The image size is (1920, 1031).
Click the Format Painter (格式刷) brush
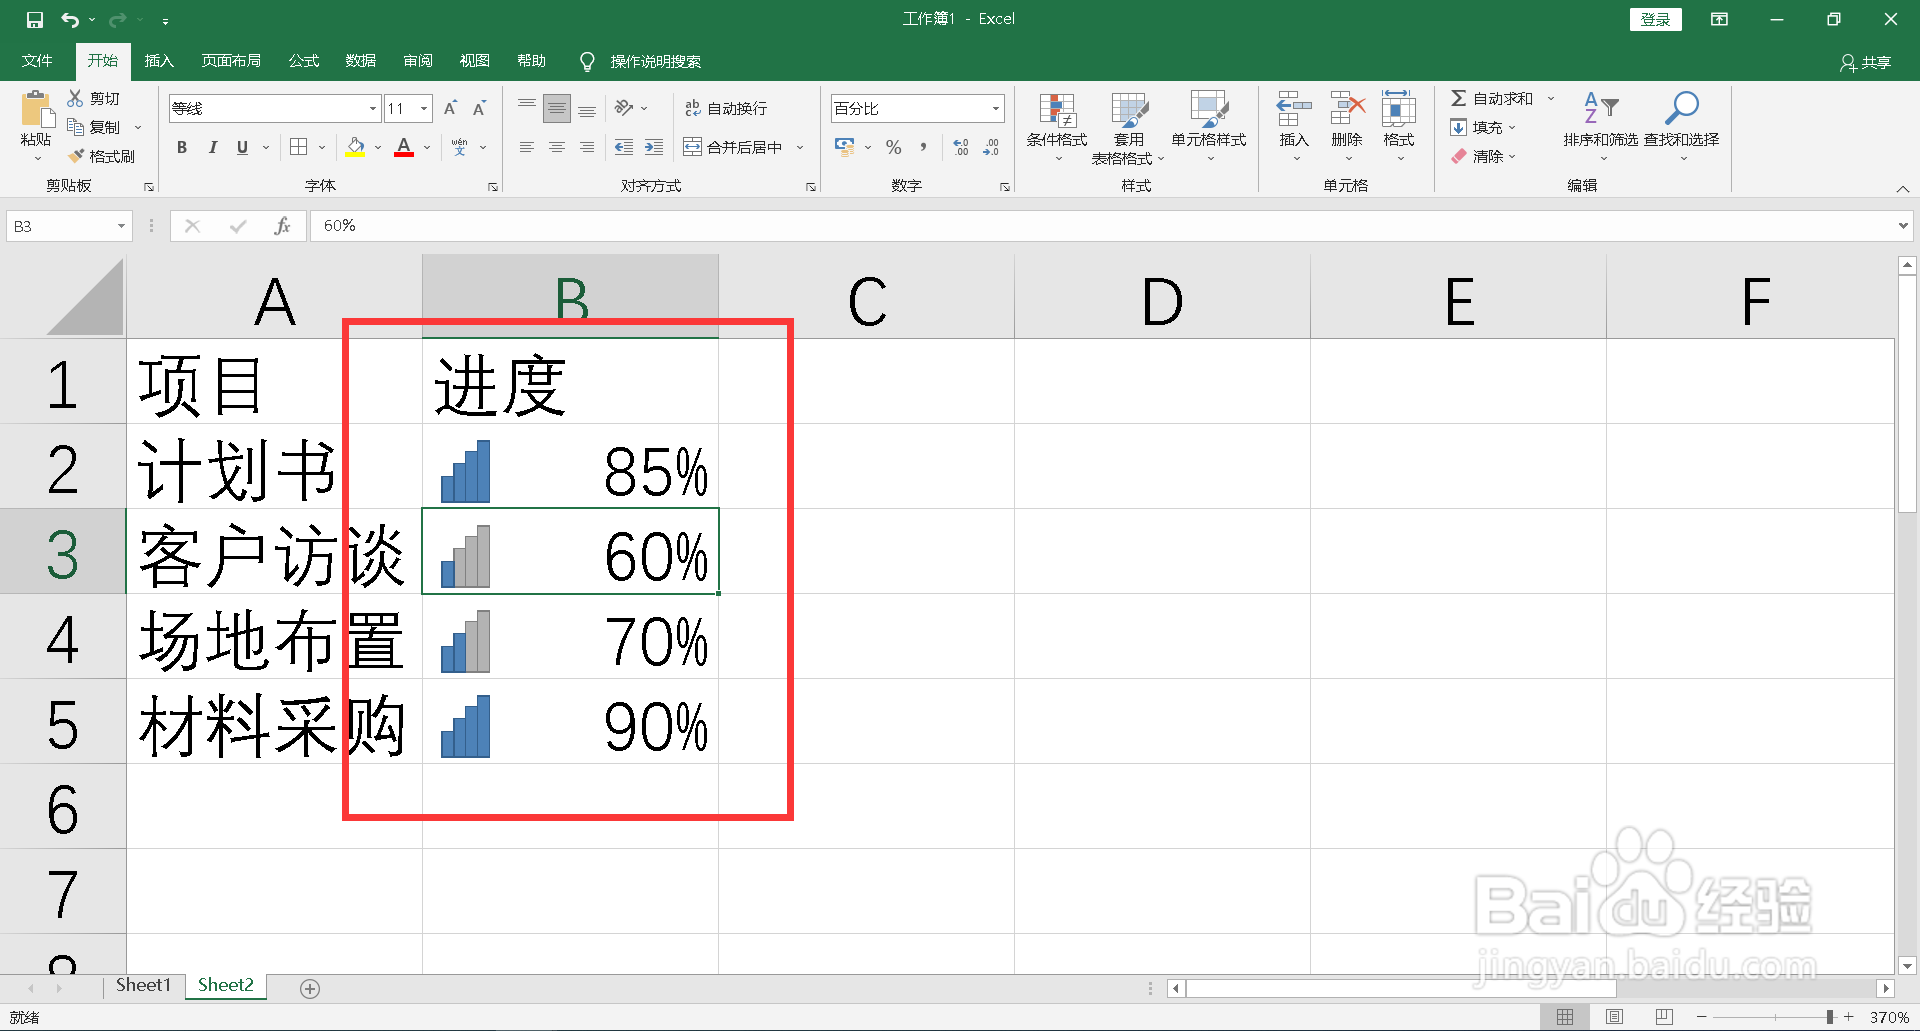(75, 156)
